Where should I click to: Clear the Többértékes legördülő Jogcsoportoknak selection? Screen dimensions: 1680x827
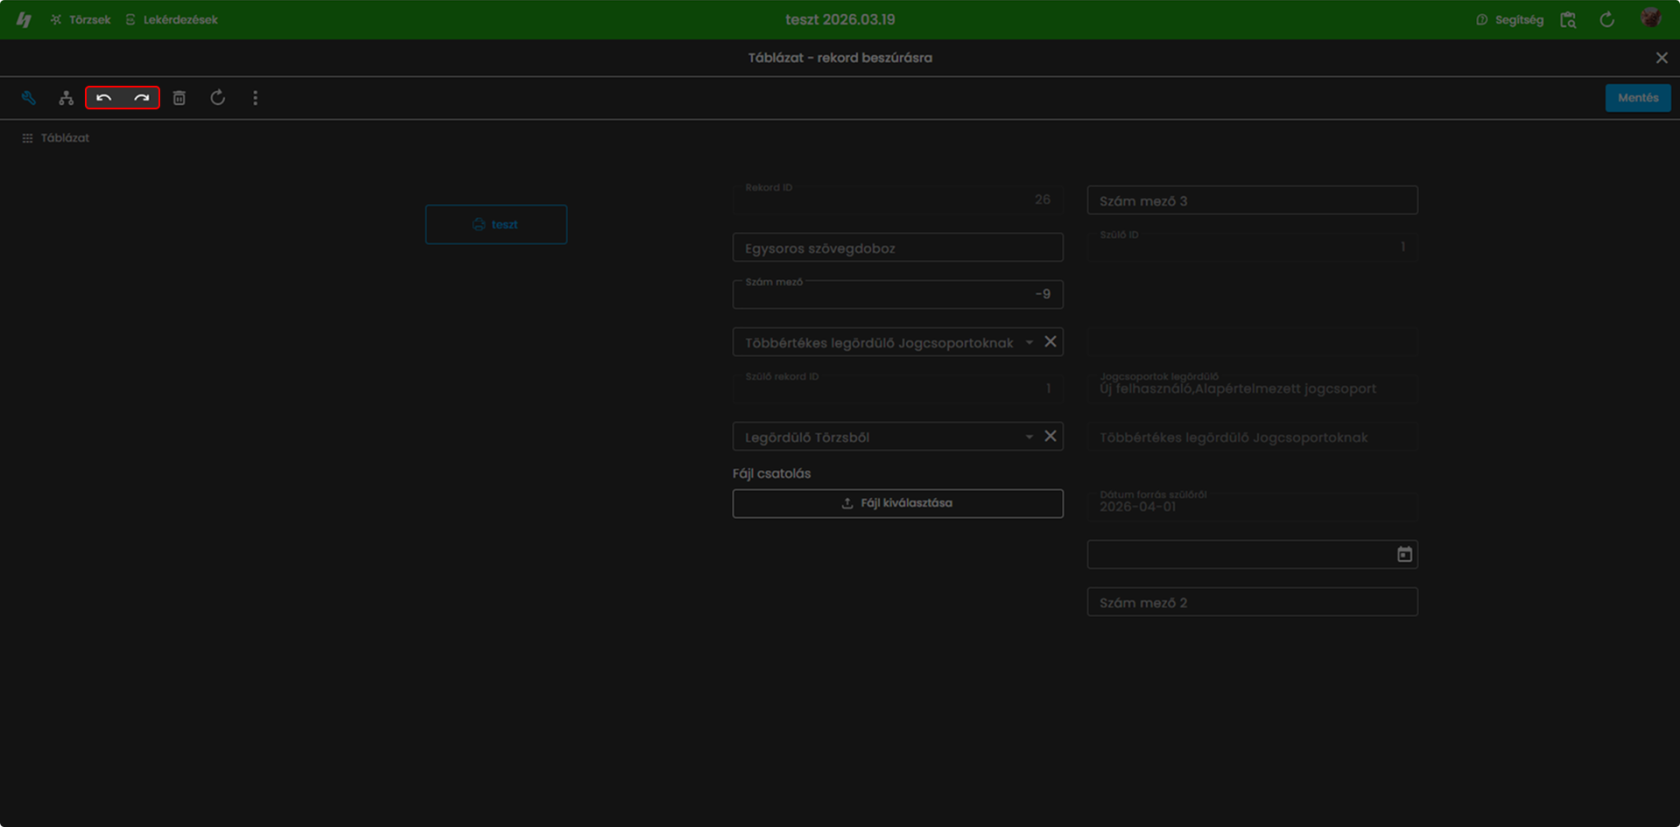(x=1050, y=341)
